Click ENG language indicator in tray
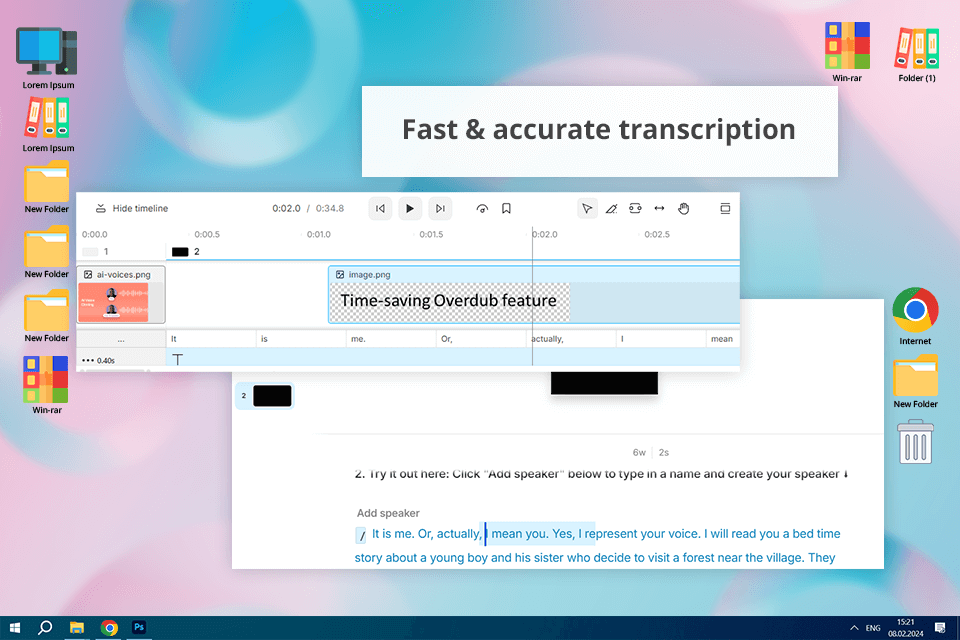 click(x=873, y=628)
